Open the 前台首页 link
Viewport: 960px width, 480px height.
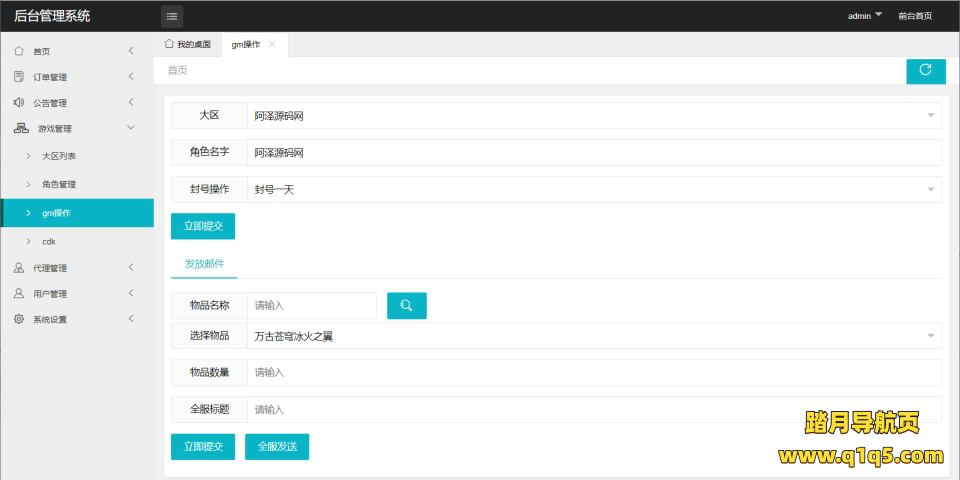pyautogui.click(x=915, y=16)
